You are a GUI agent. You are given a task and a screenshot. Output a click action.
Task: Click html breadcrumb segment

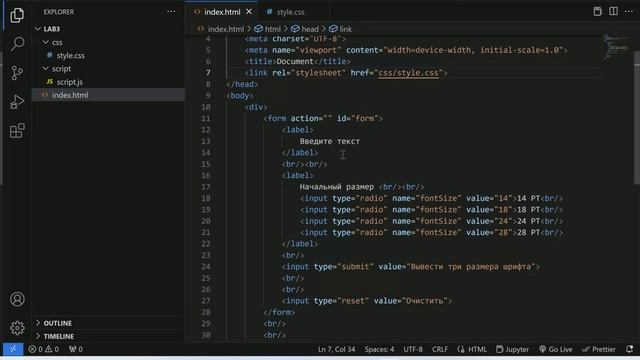[272, 29]
